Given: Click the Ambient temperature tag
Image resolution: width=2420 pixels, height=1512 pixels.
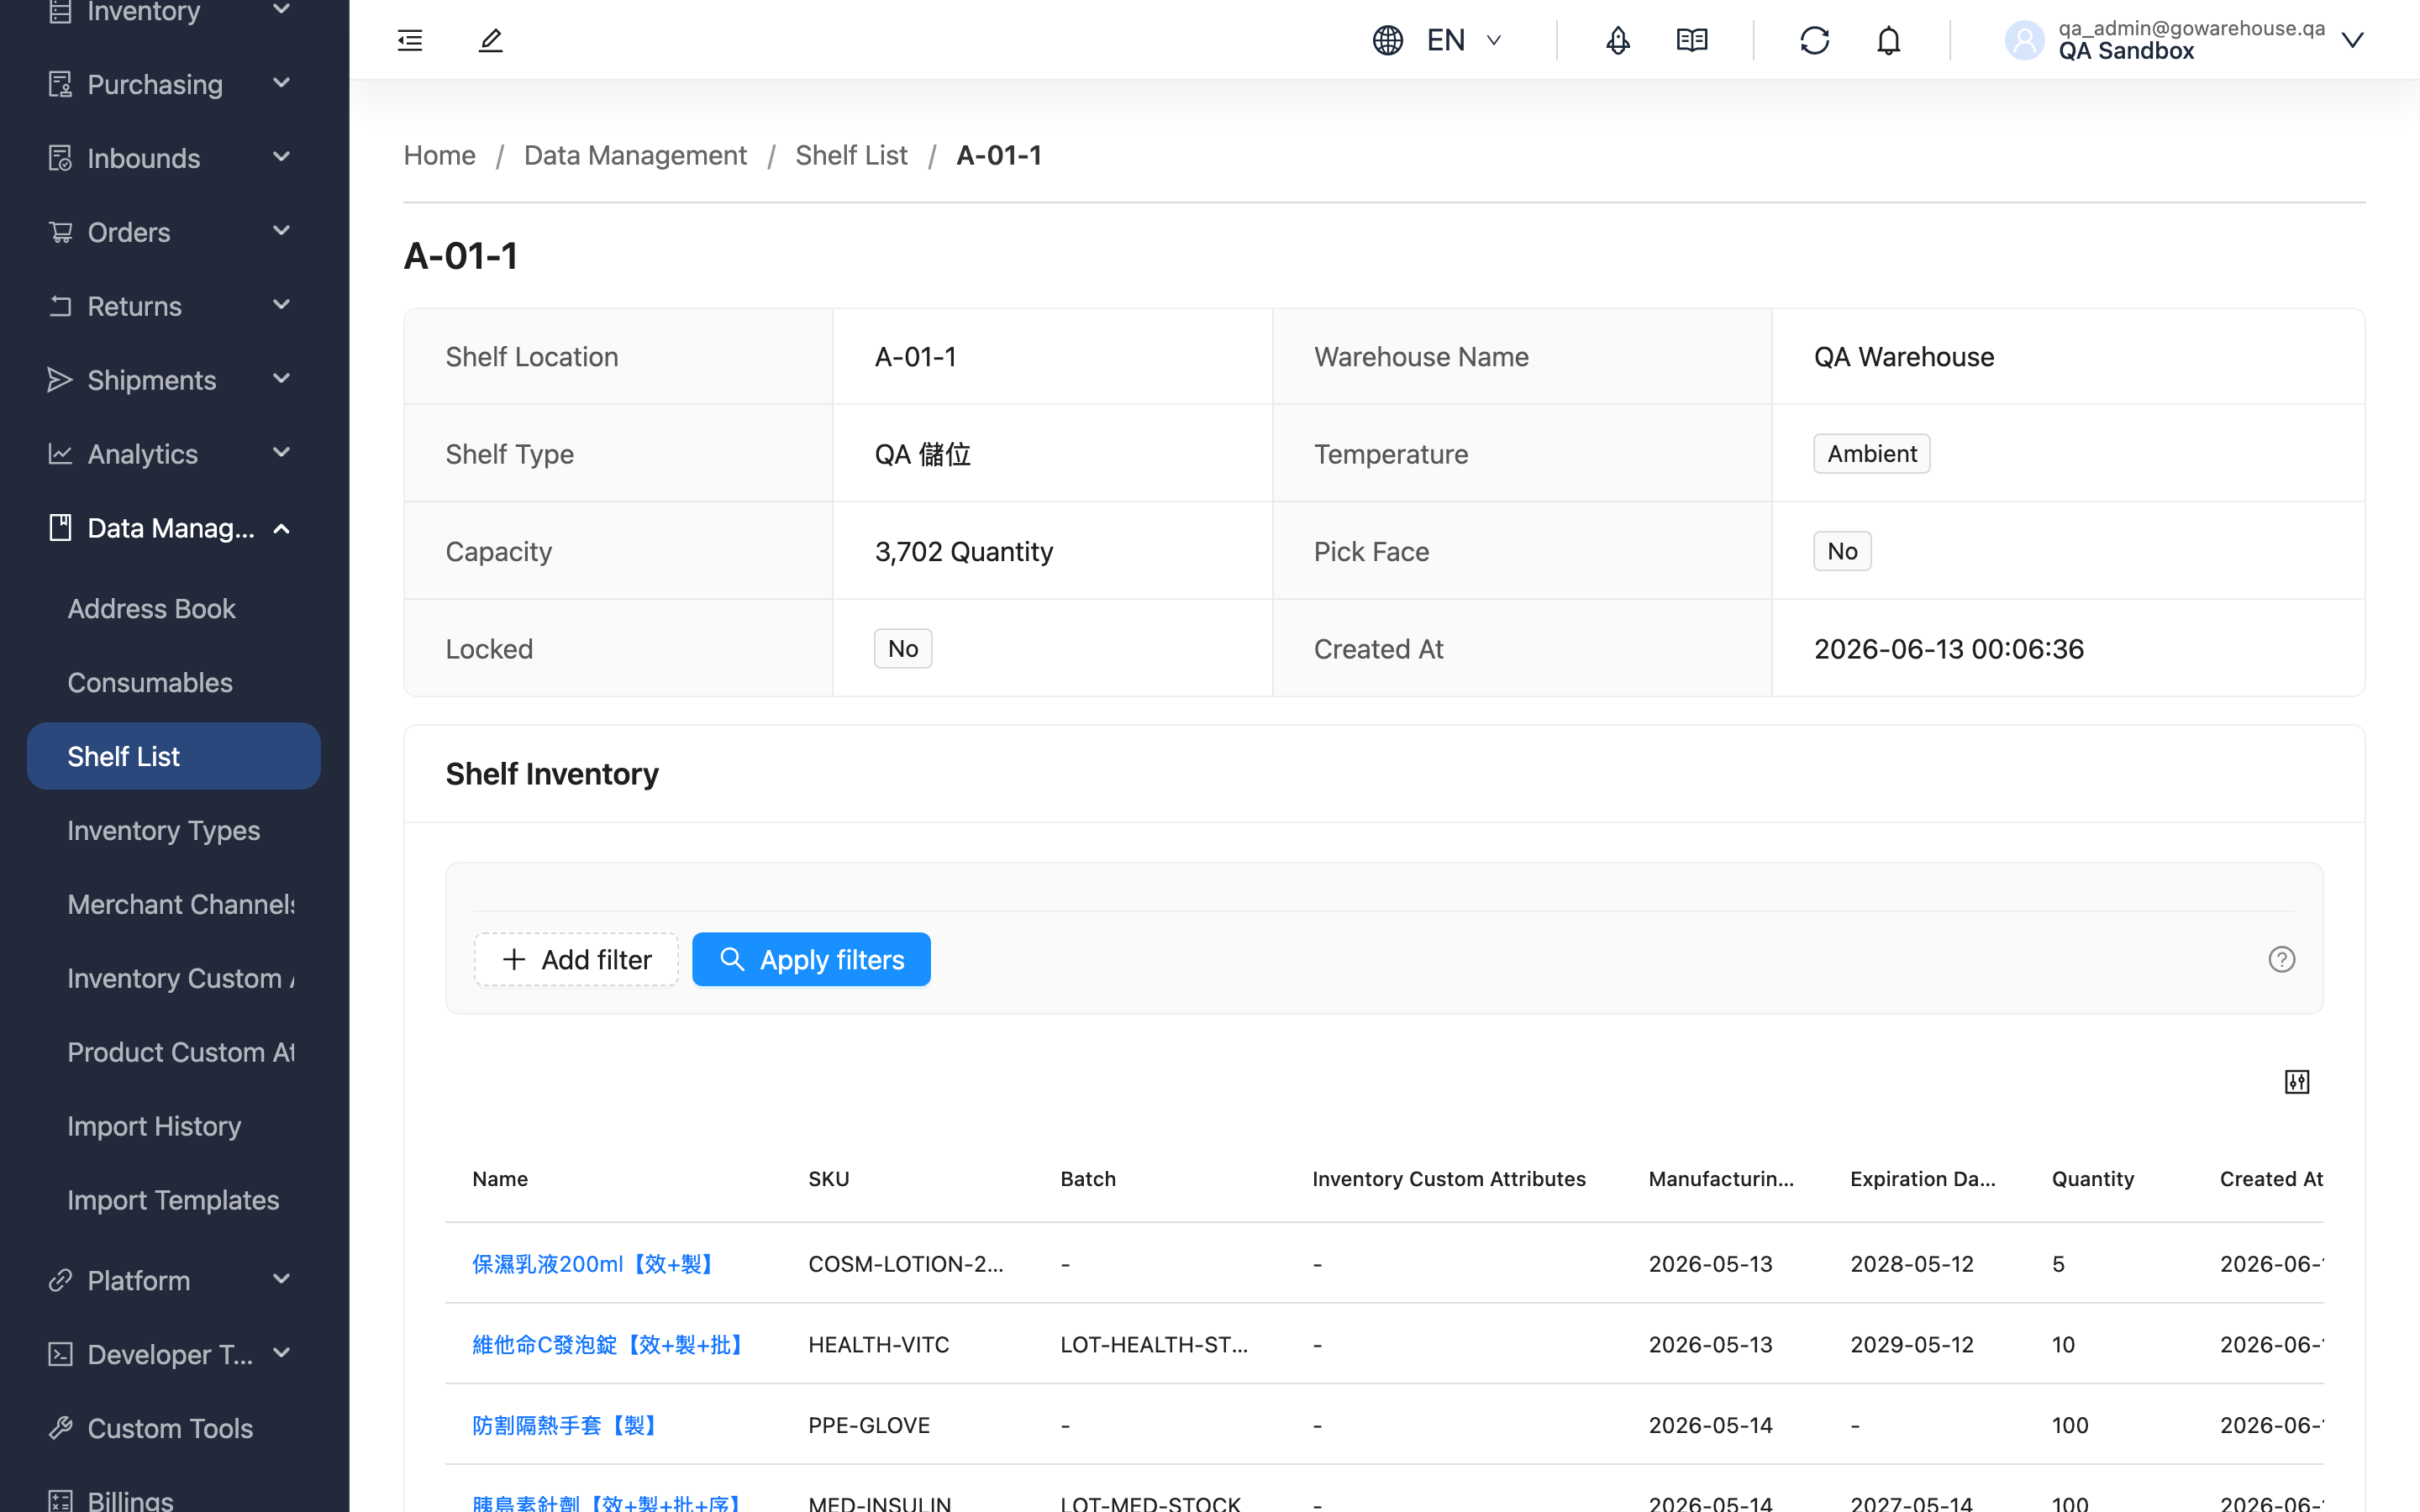Looking at the screenshot, I should pyautogui.click(x=1872, y=454).
